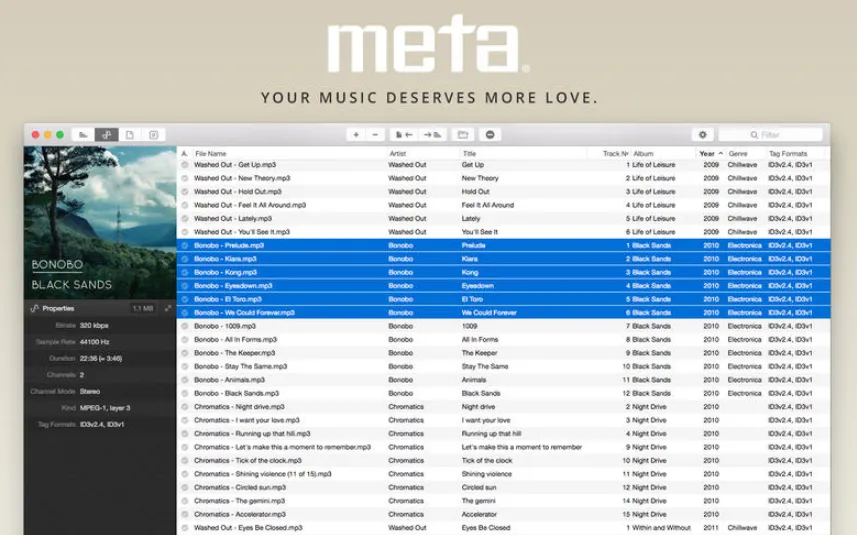The height and width of the screenshot is (535, 857).
Task: Select row Bonobo - All In Forms.mp3
Action: [x=503, y=339]
